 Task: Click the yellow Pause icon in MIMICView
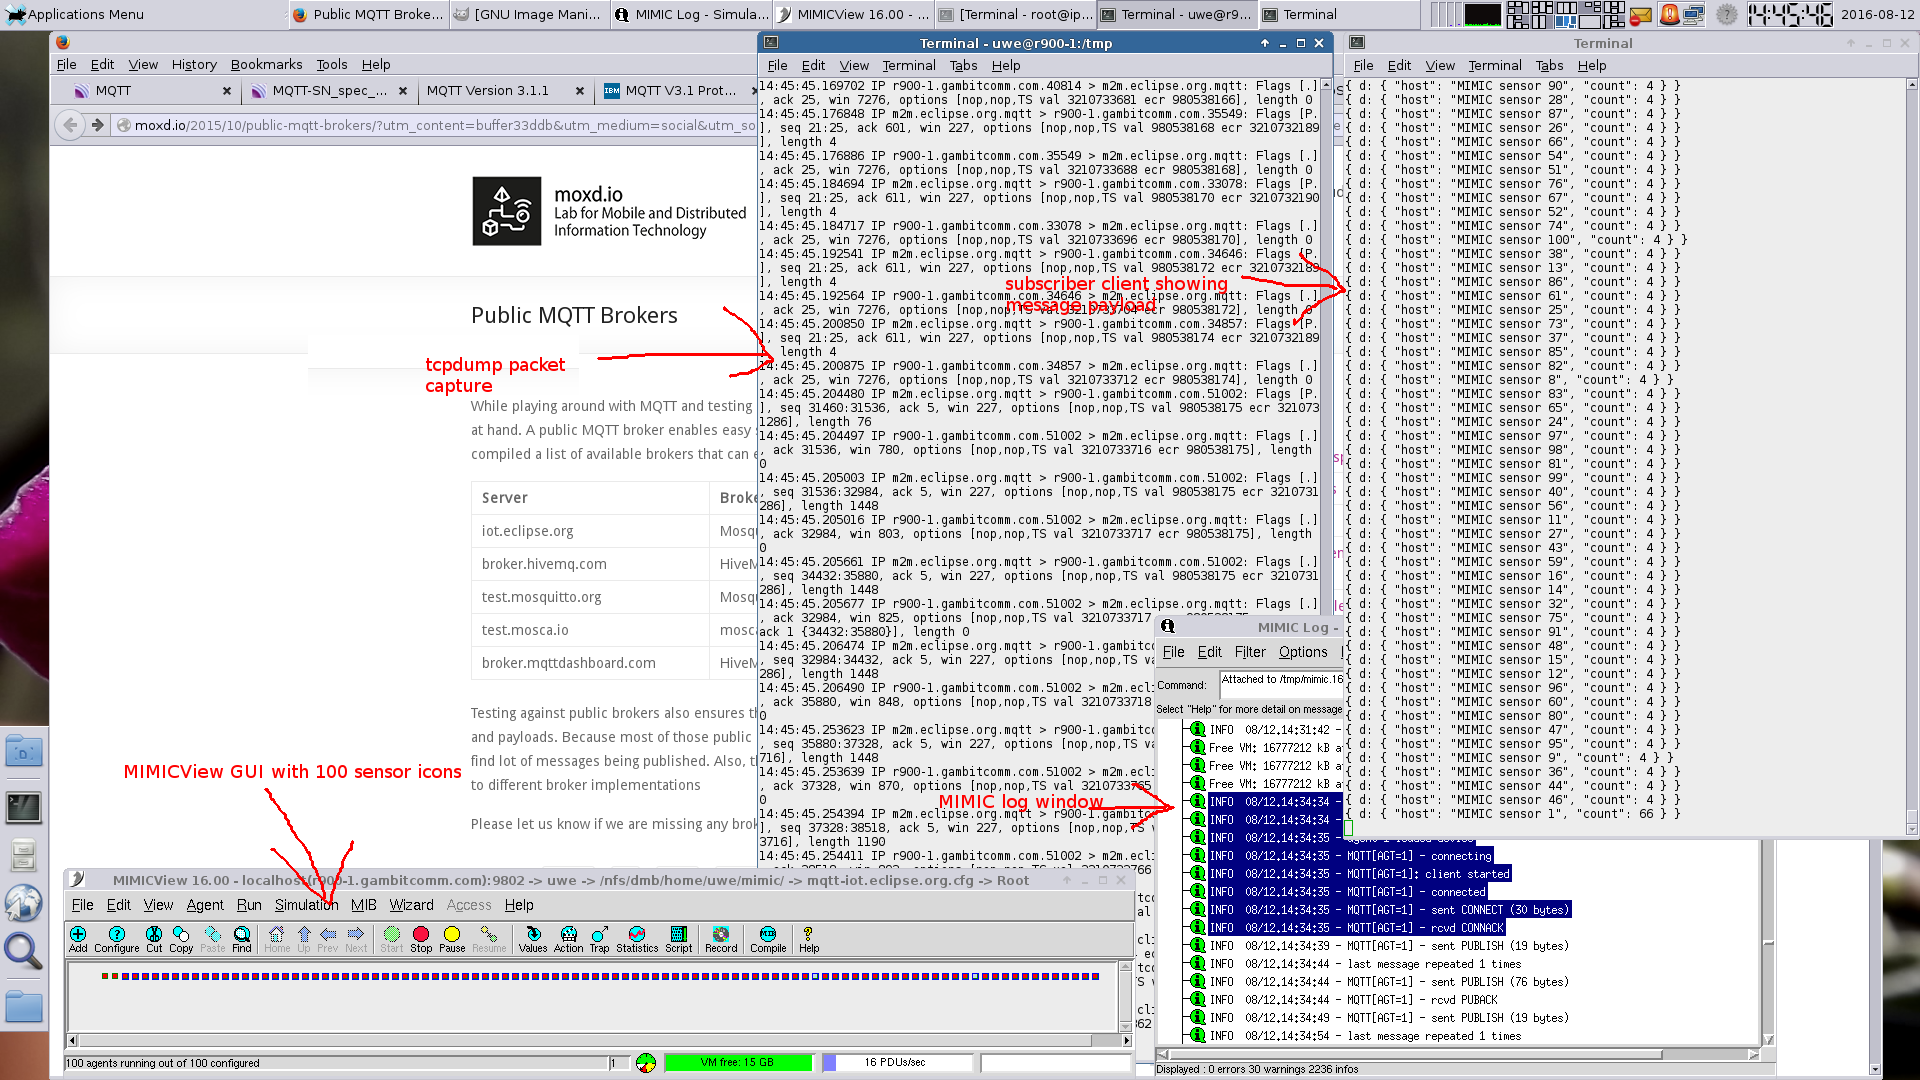click(x=452, y=939)
